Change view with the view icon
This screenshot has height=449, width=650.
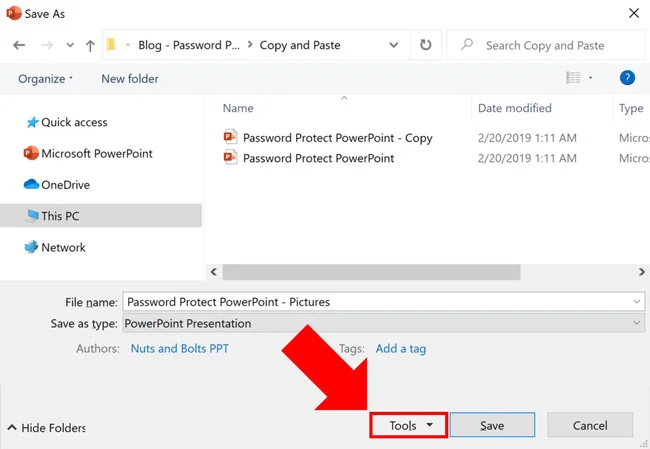click(573, 78)
